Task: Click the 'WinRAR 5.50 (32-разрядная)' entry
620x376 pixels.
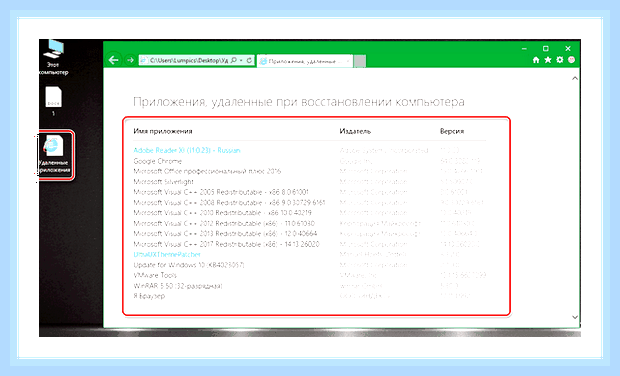Action: click(x=178, y=286)
